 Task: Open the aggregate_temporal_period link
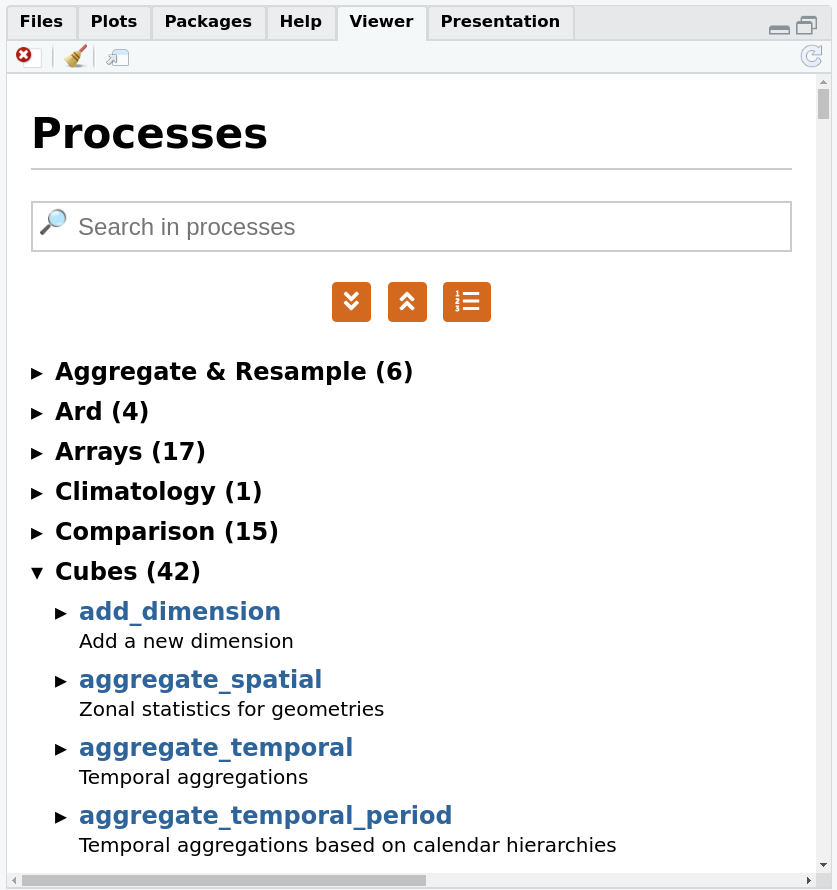tap(265, 816)
